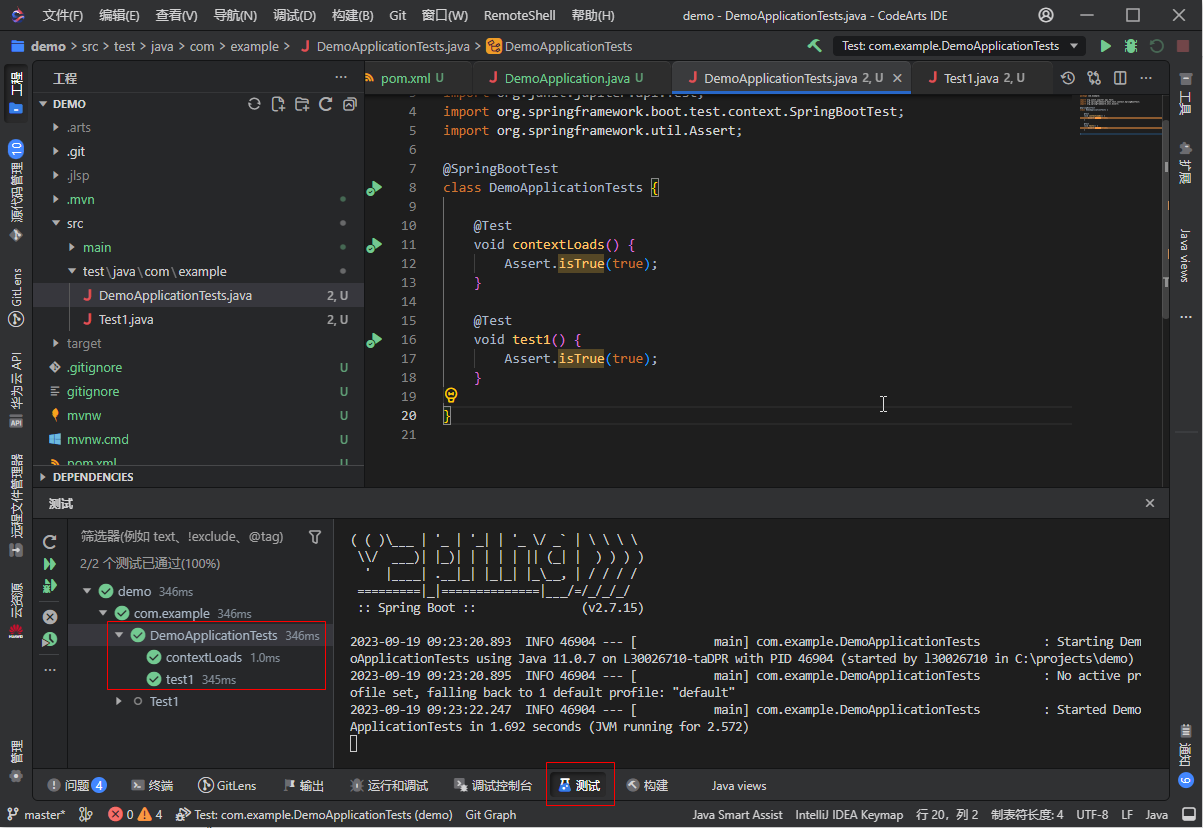This screenshot has width=1203, height=828.
Task: Click master* branch in the status bar
Action: [42, 814]
